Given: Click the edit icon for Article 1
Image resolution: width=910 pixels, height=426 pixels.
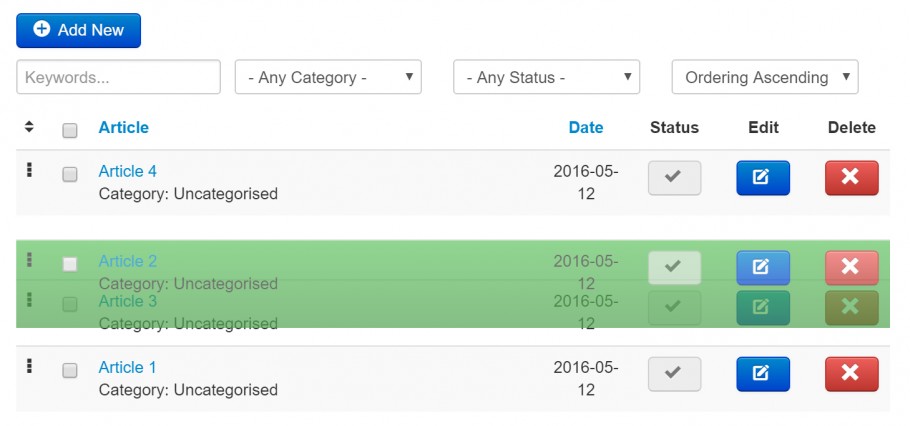Looking at the screenshot, I should (763, 374).
